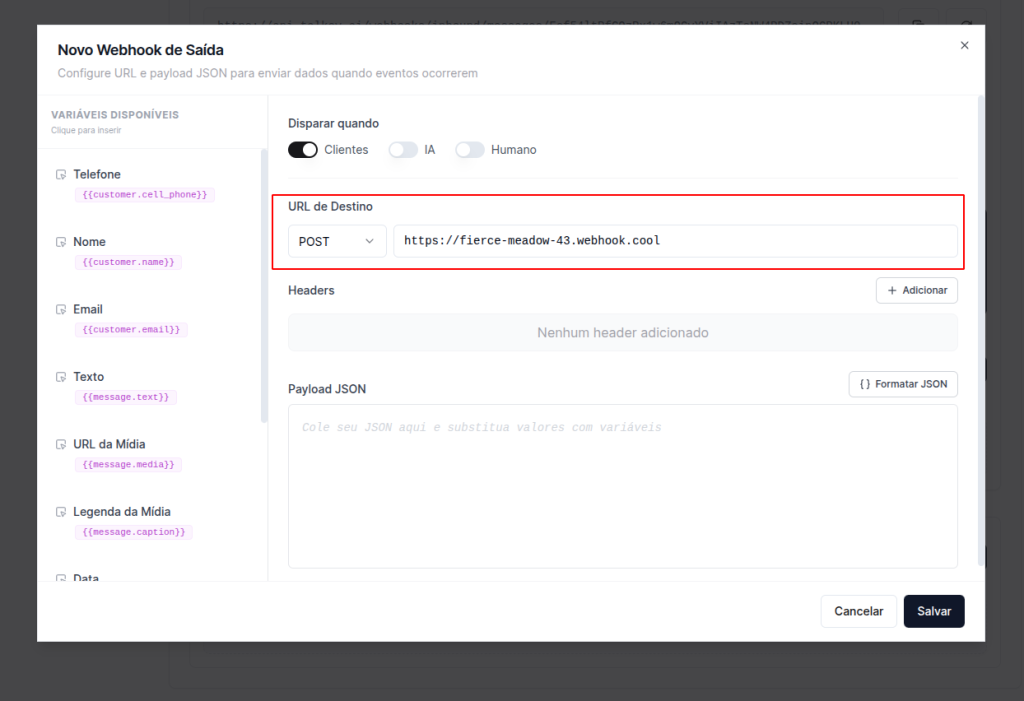Click the insert icon next to Telefone
The height and width of the screenshot is (701, 1024).
[61, 175]
